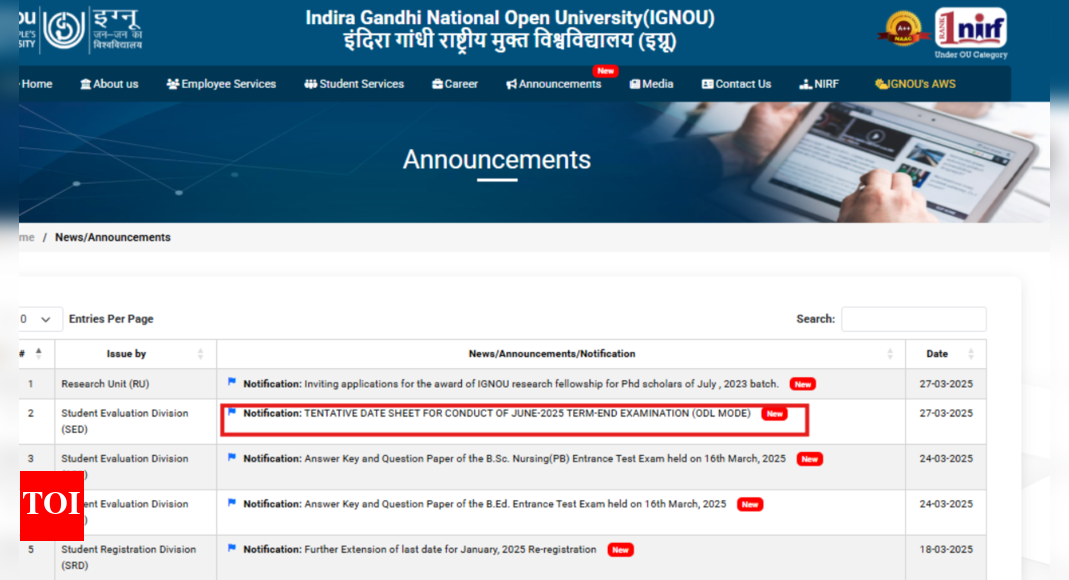Click the Announcements megaphone icon
The image size is (1069, 580).
(x=511, y=84)
